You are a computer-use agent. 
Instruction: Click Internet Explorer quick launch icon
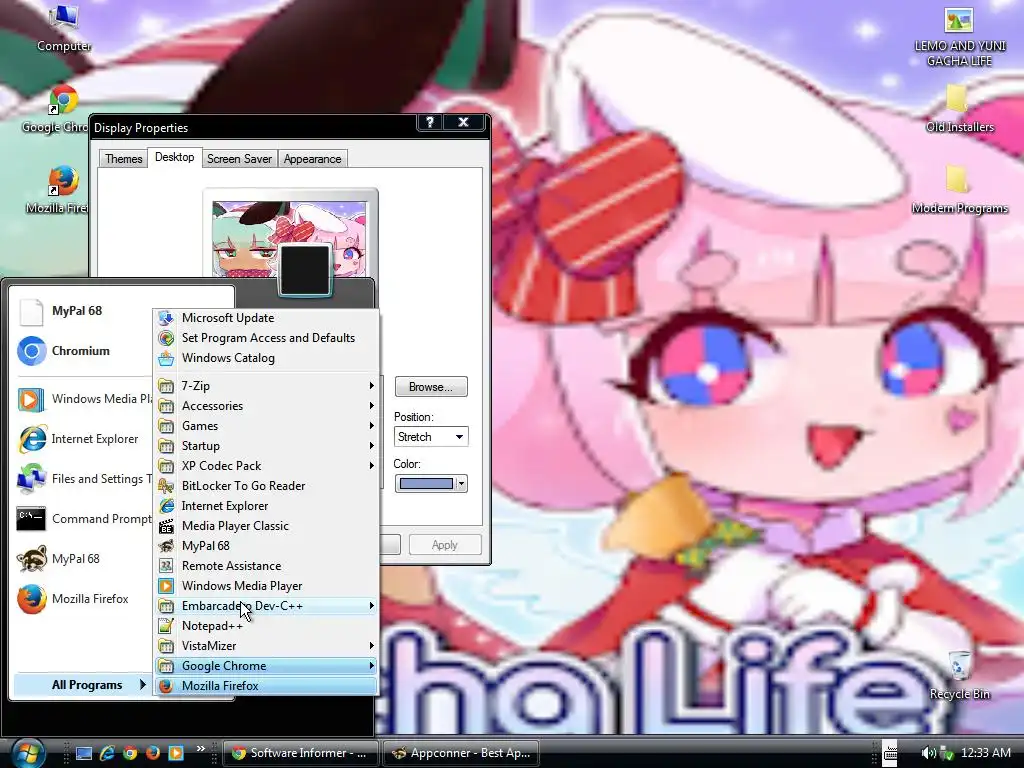[107, 753]
